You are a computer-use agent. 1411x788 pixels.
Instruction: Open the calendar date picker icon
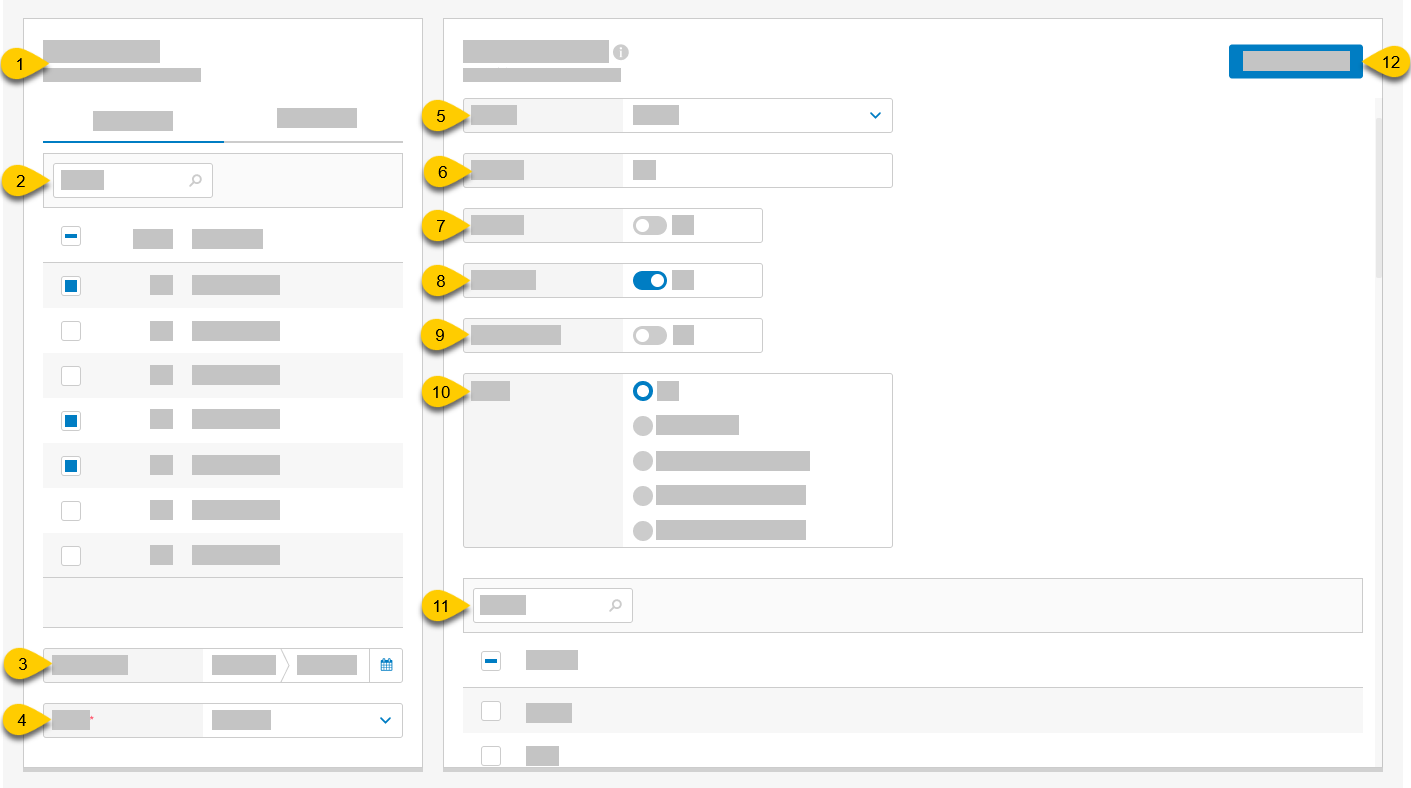click(x=387, y=665)
